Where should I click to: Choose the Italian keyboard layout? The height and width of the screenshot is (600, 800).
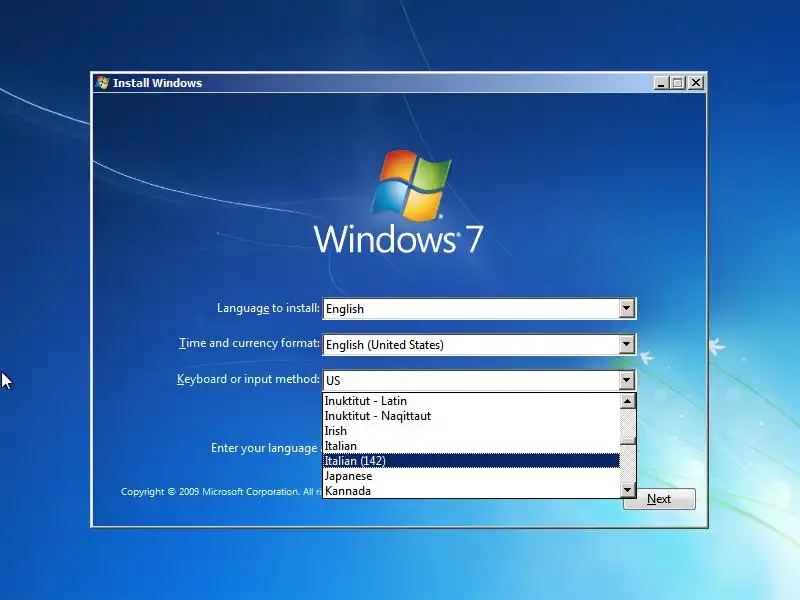click(x=471, y=446)
